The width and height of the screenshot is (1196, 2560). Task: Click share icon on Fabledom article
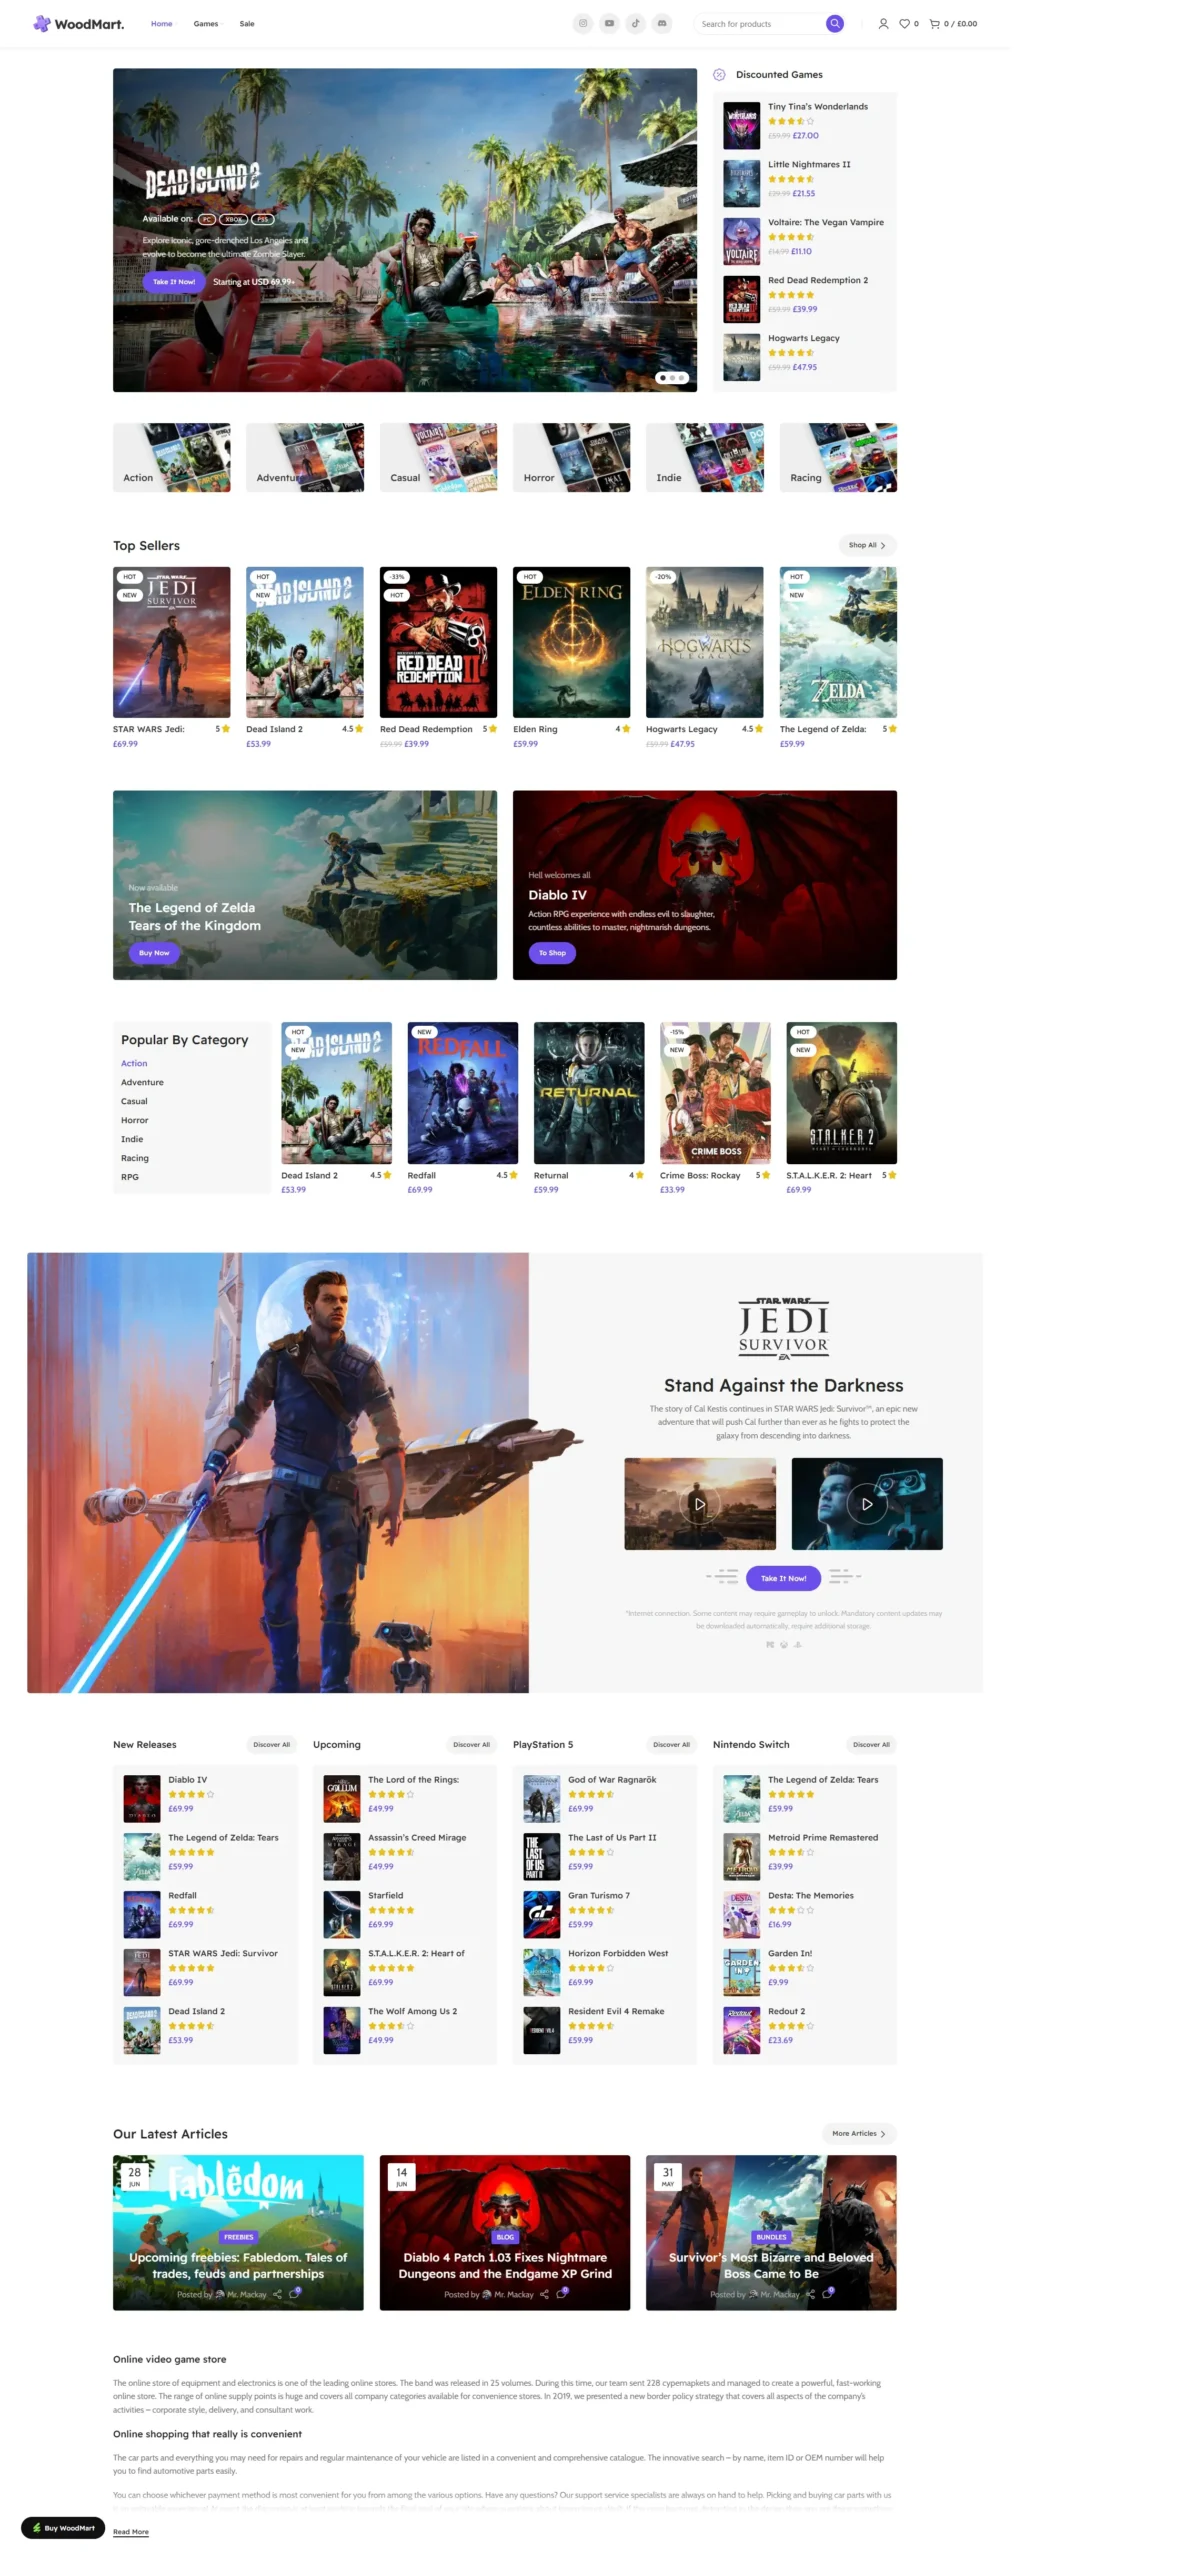(x=279, y=2294)
